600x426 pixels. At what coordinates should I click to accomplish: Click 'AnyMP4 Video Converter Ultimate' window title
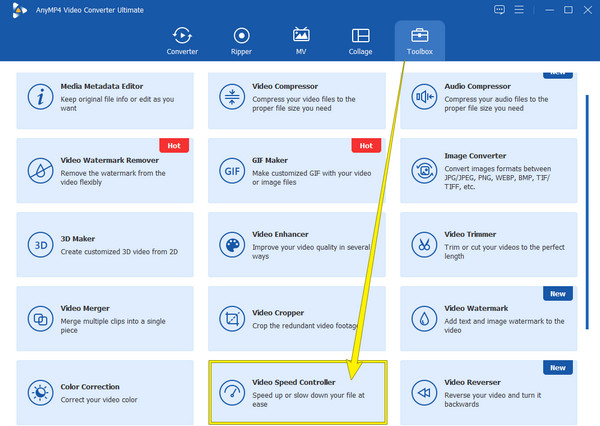(x=90, y=10)
